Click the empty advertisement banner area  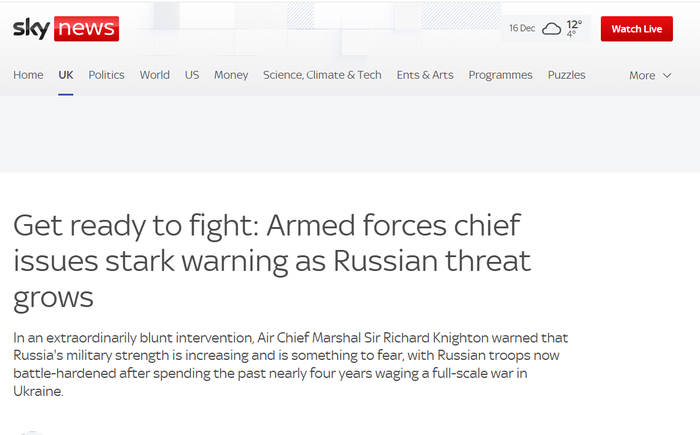point(350,135)
